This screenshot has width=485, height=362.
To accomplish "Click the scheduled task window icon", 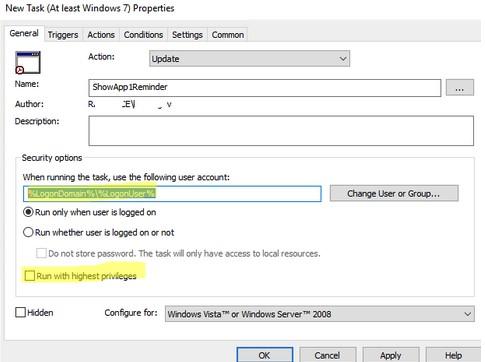I will point(28,62).
